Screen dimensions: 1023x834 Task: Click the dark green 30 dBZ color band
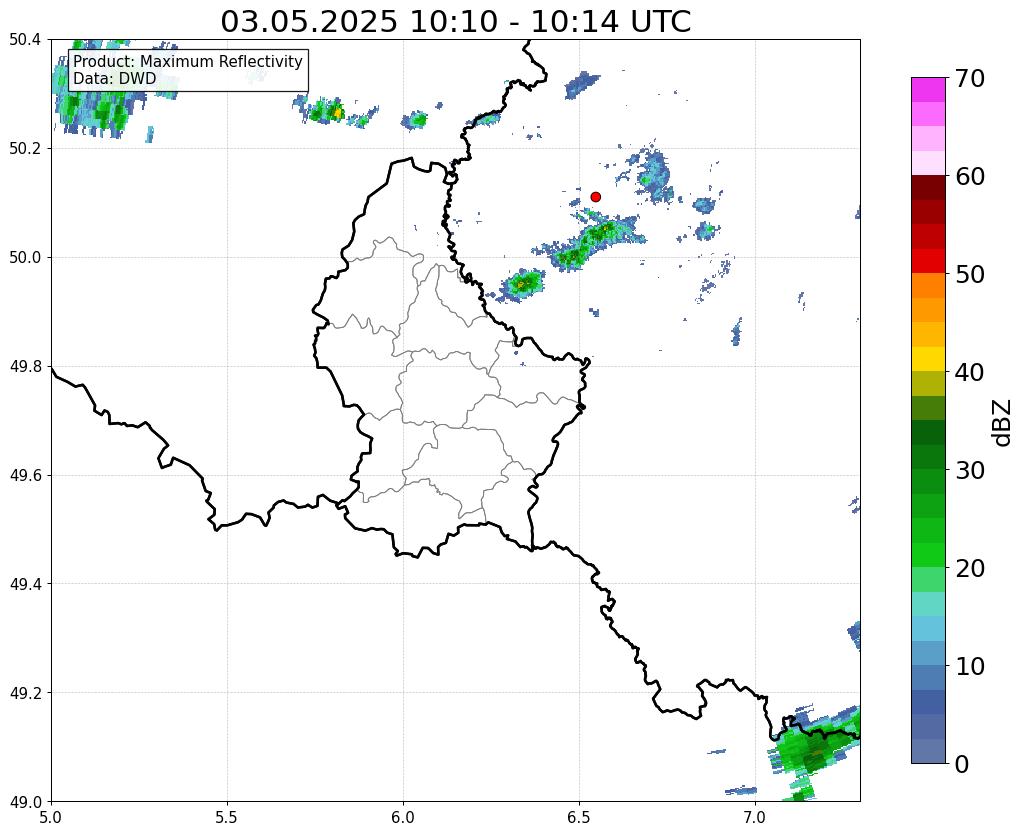pos(928,457)
